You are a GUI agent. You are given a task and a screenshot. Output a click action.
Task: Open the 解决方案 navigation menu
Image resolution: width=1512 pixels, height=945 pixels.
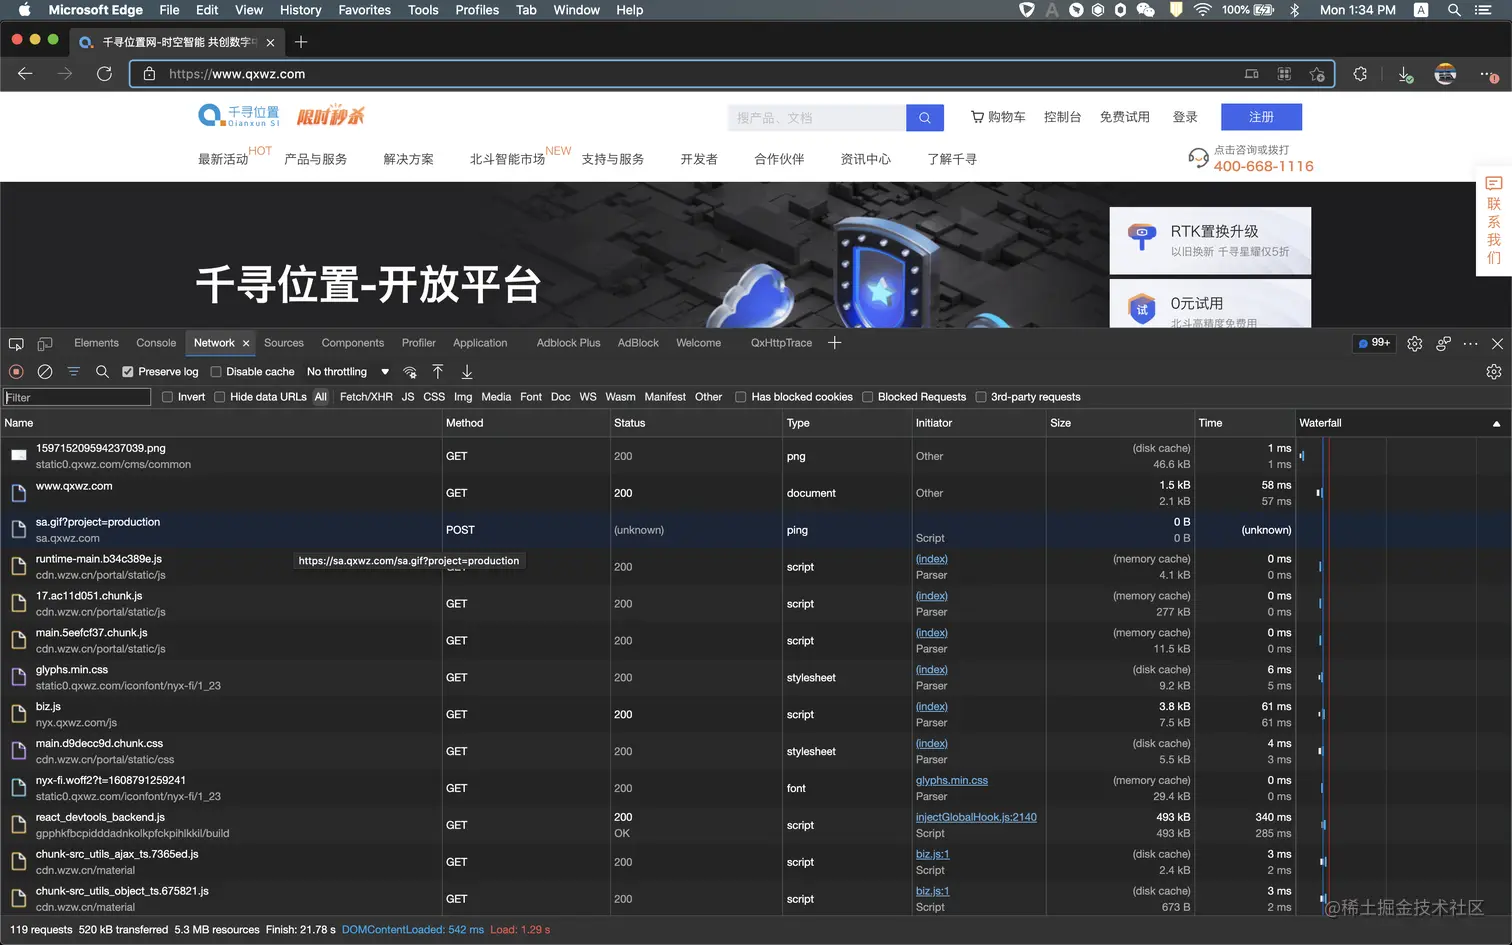[408, 159]
